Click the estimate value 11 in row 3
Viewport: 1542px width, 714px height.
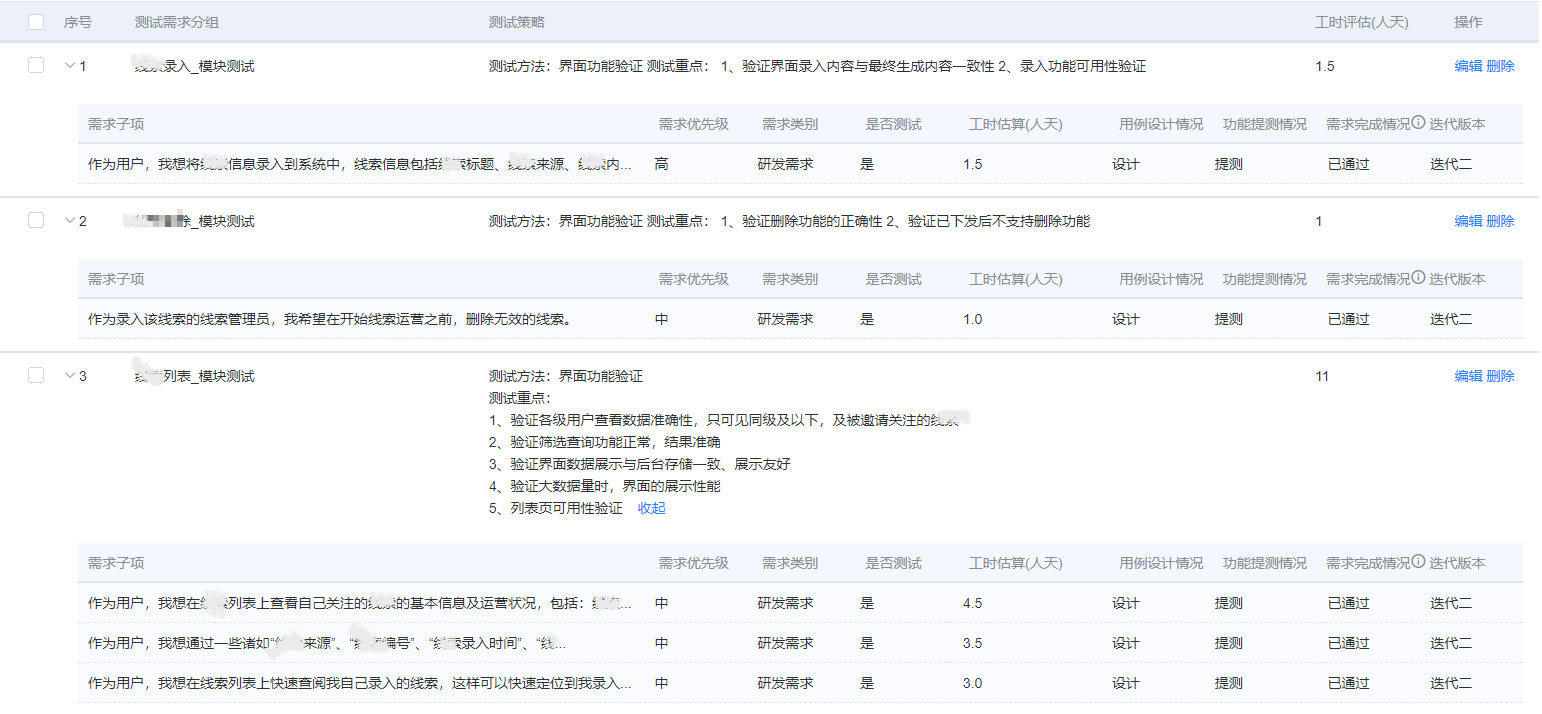(x=1322, y=376)
